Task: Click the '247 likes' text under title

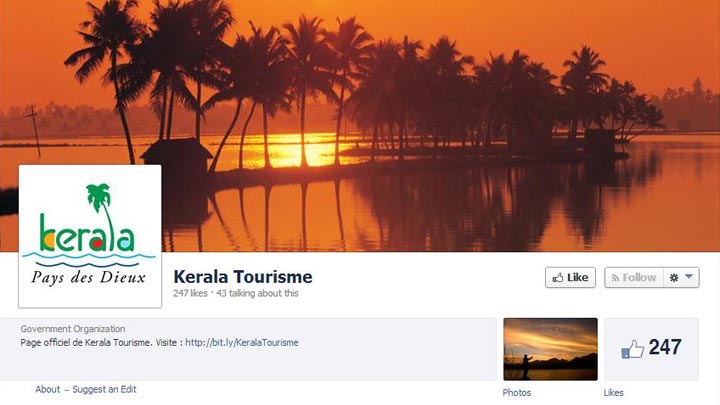Action: (190, 293)
